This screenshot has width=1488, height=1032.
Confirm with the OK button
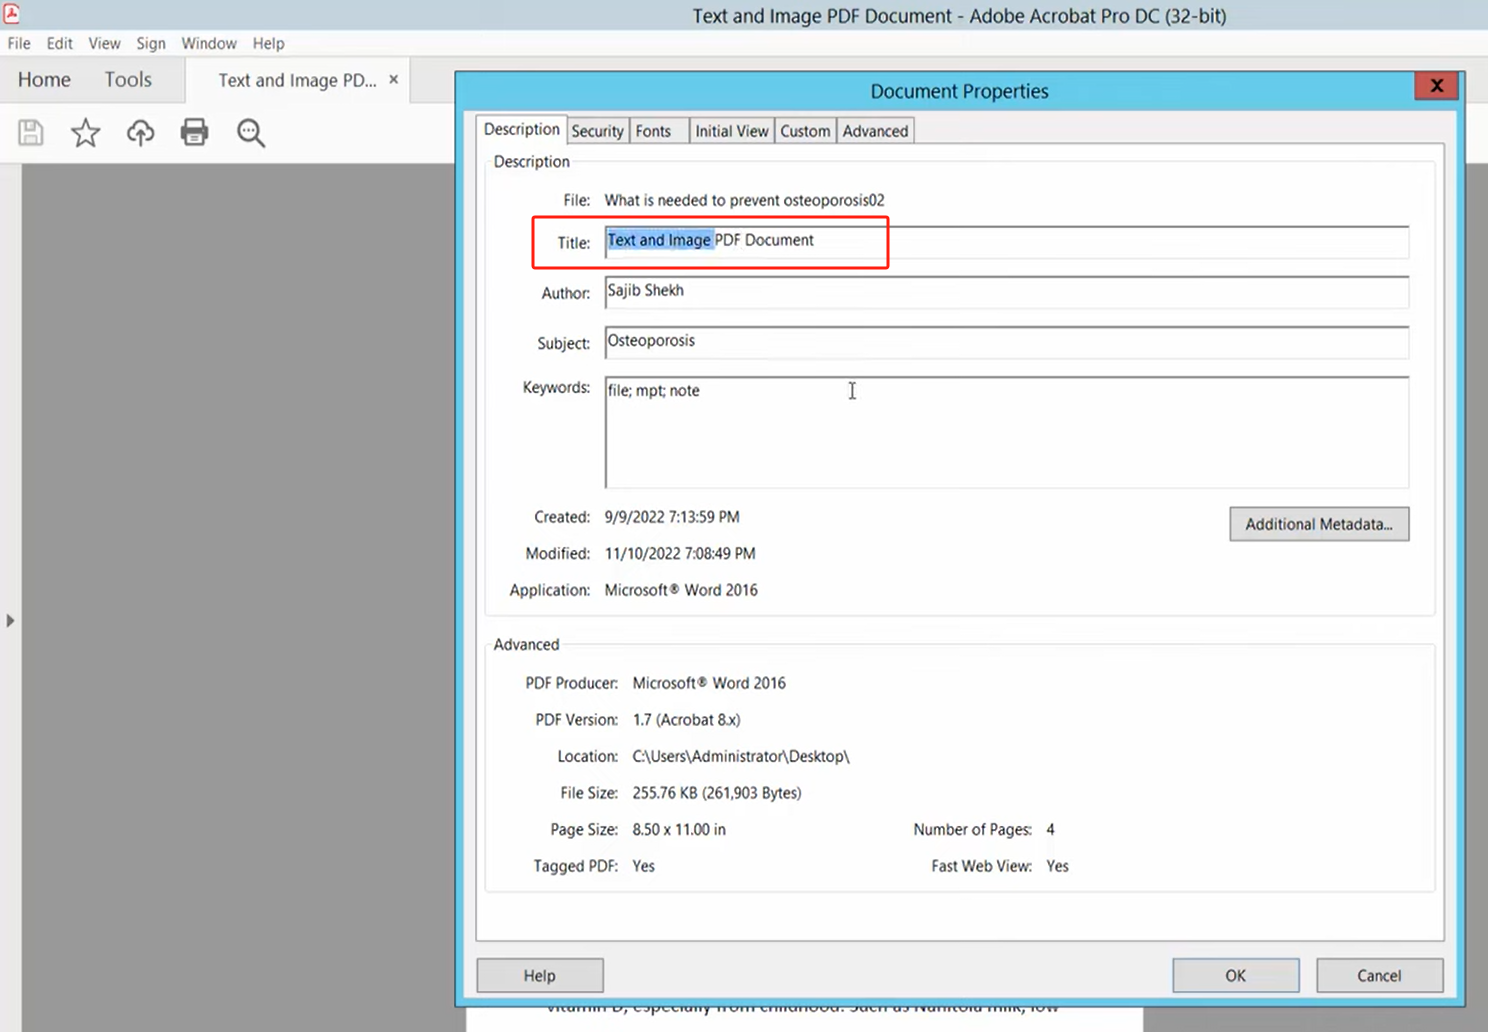tap(1236, 975)
